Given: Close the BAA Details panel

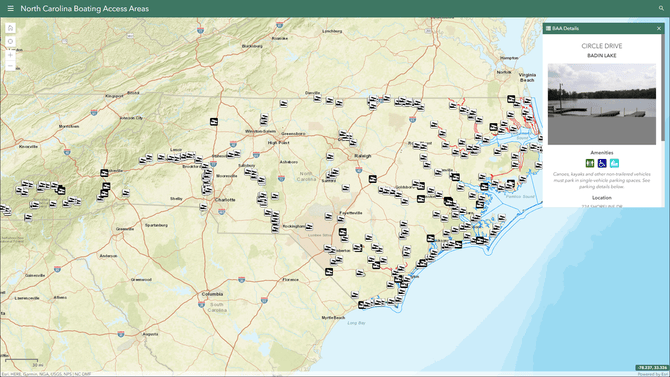Looking at the screenshot, I should point(658,29).
